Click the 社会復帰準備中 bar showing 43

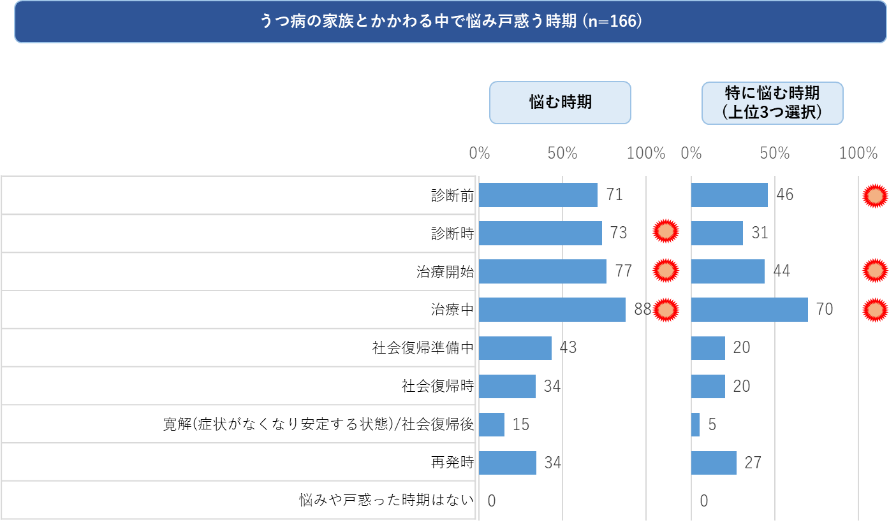pyautogui.click(x=515, y=348)
